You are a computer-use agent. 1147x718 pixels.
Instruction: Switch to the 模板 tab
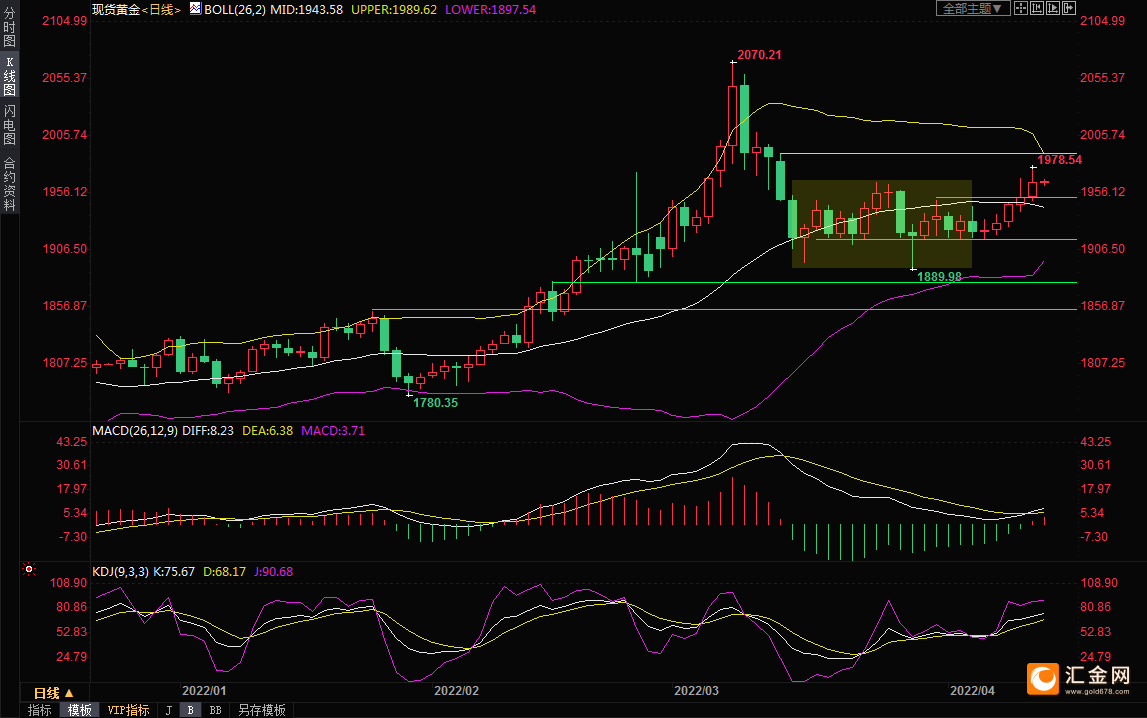(x=80, y=710)
